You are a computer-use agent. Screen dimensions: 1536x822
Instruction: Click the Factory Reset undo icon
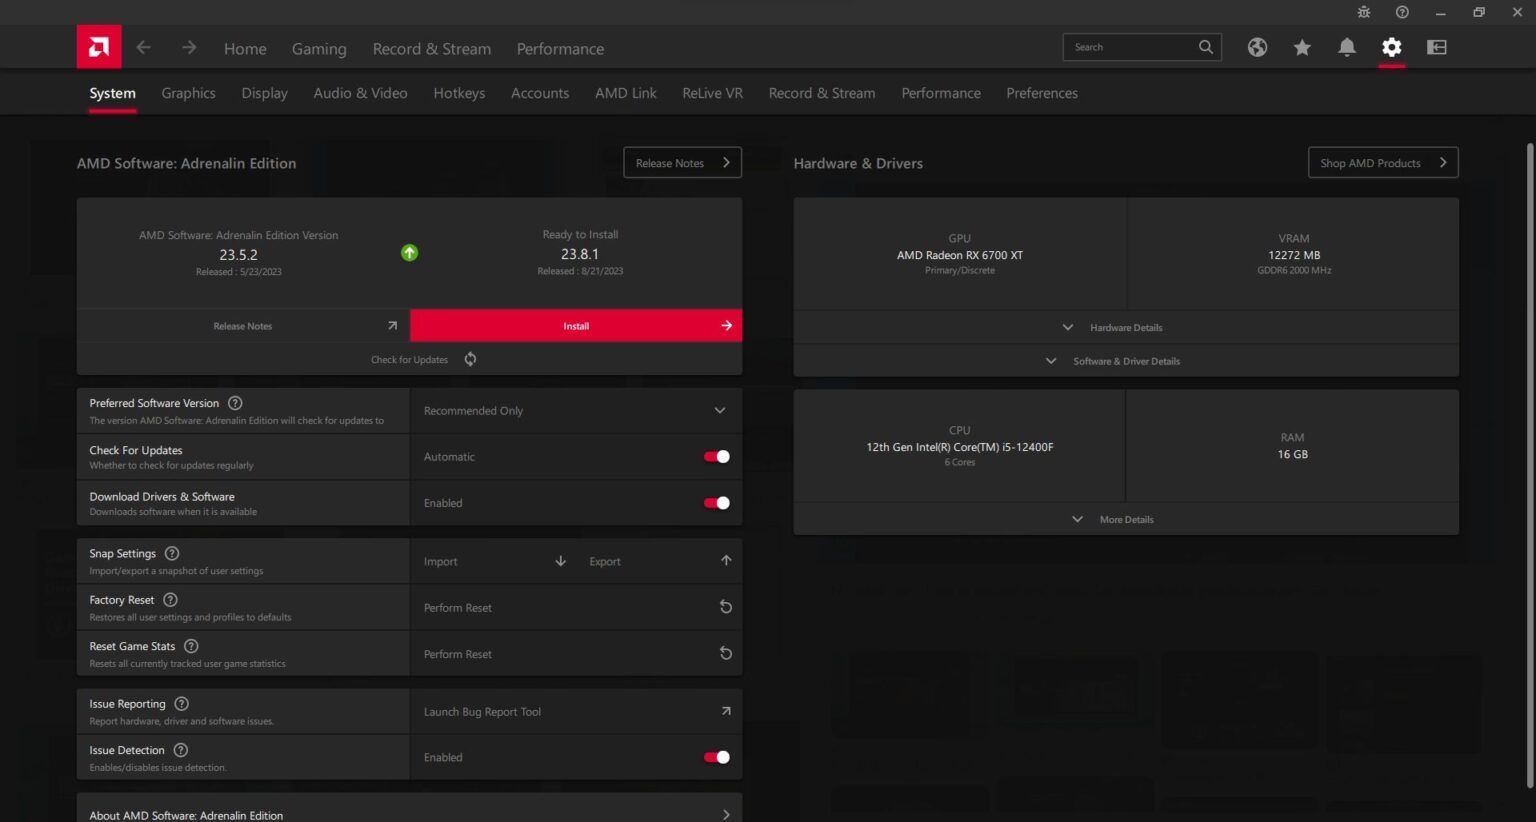[725, 606]
